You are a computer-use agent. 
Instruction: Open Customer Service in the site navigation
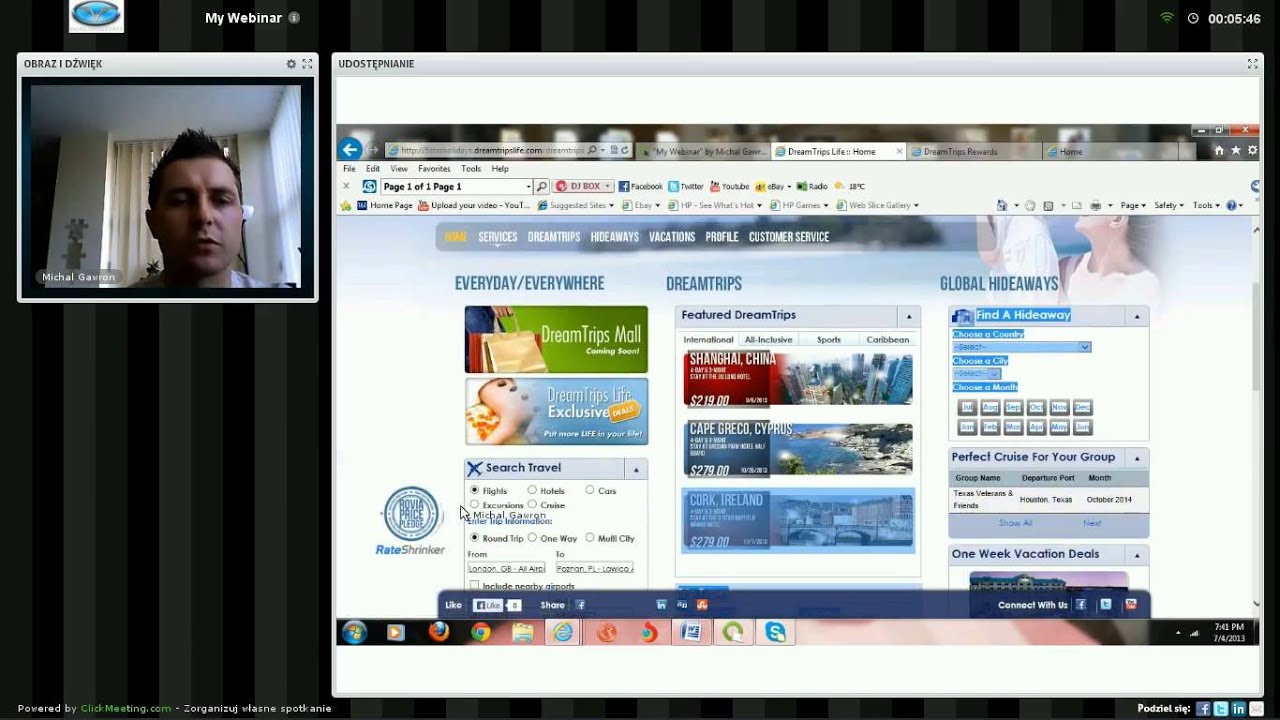(x=789, y=237)
